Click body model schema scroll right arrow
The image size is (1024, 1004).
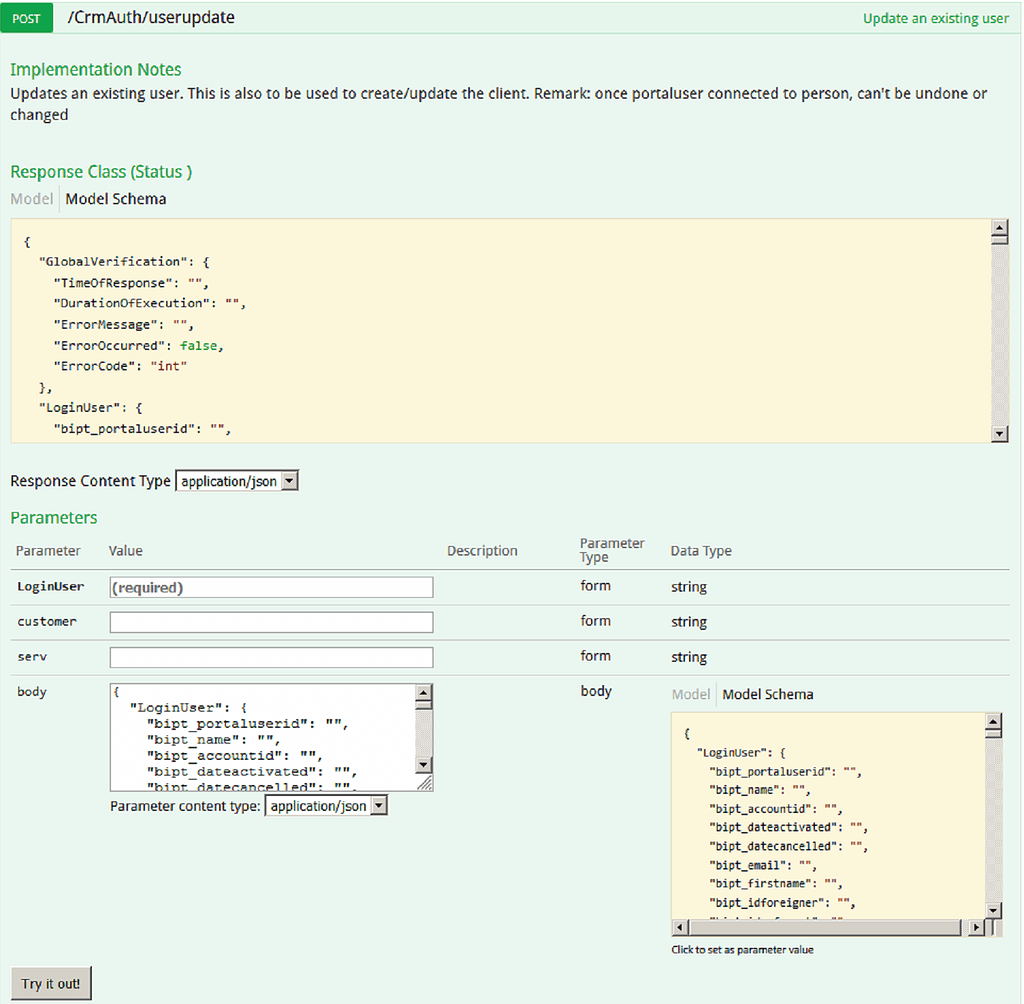pyautogui.click(x=976, y=927)
